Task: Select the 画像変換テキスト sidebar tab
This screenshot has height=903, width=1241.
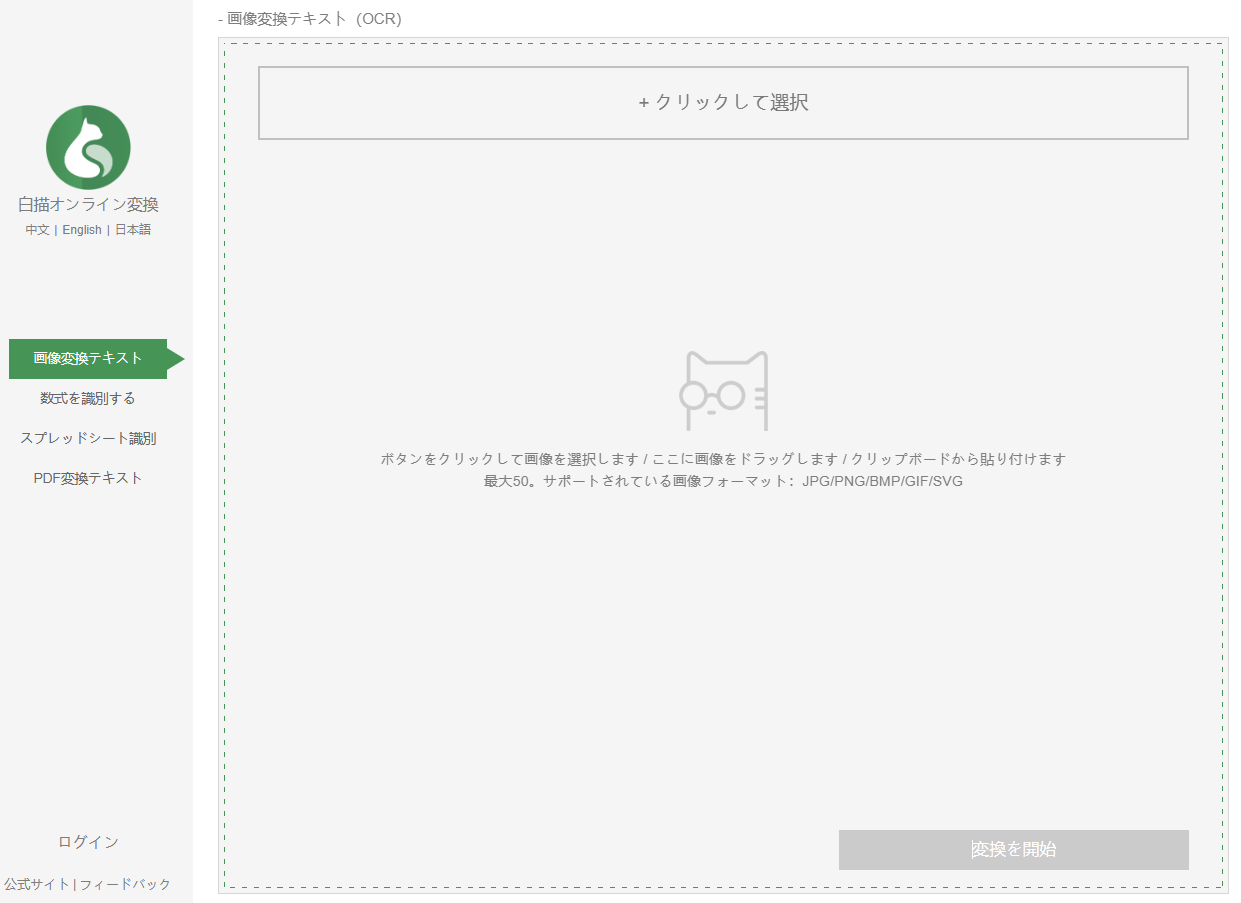Action: [x=88, y=358]
